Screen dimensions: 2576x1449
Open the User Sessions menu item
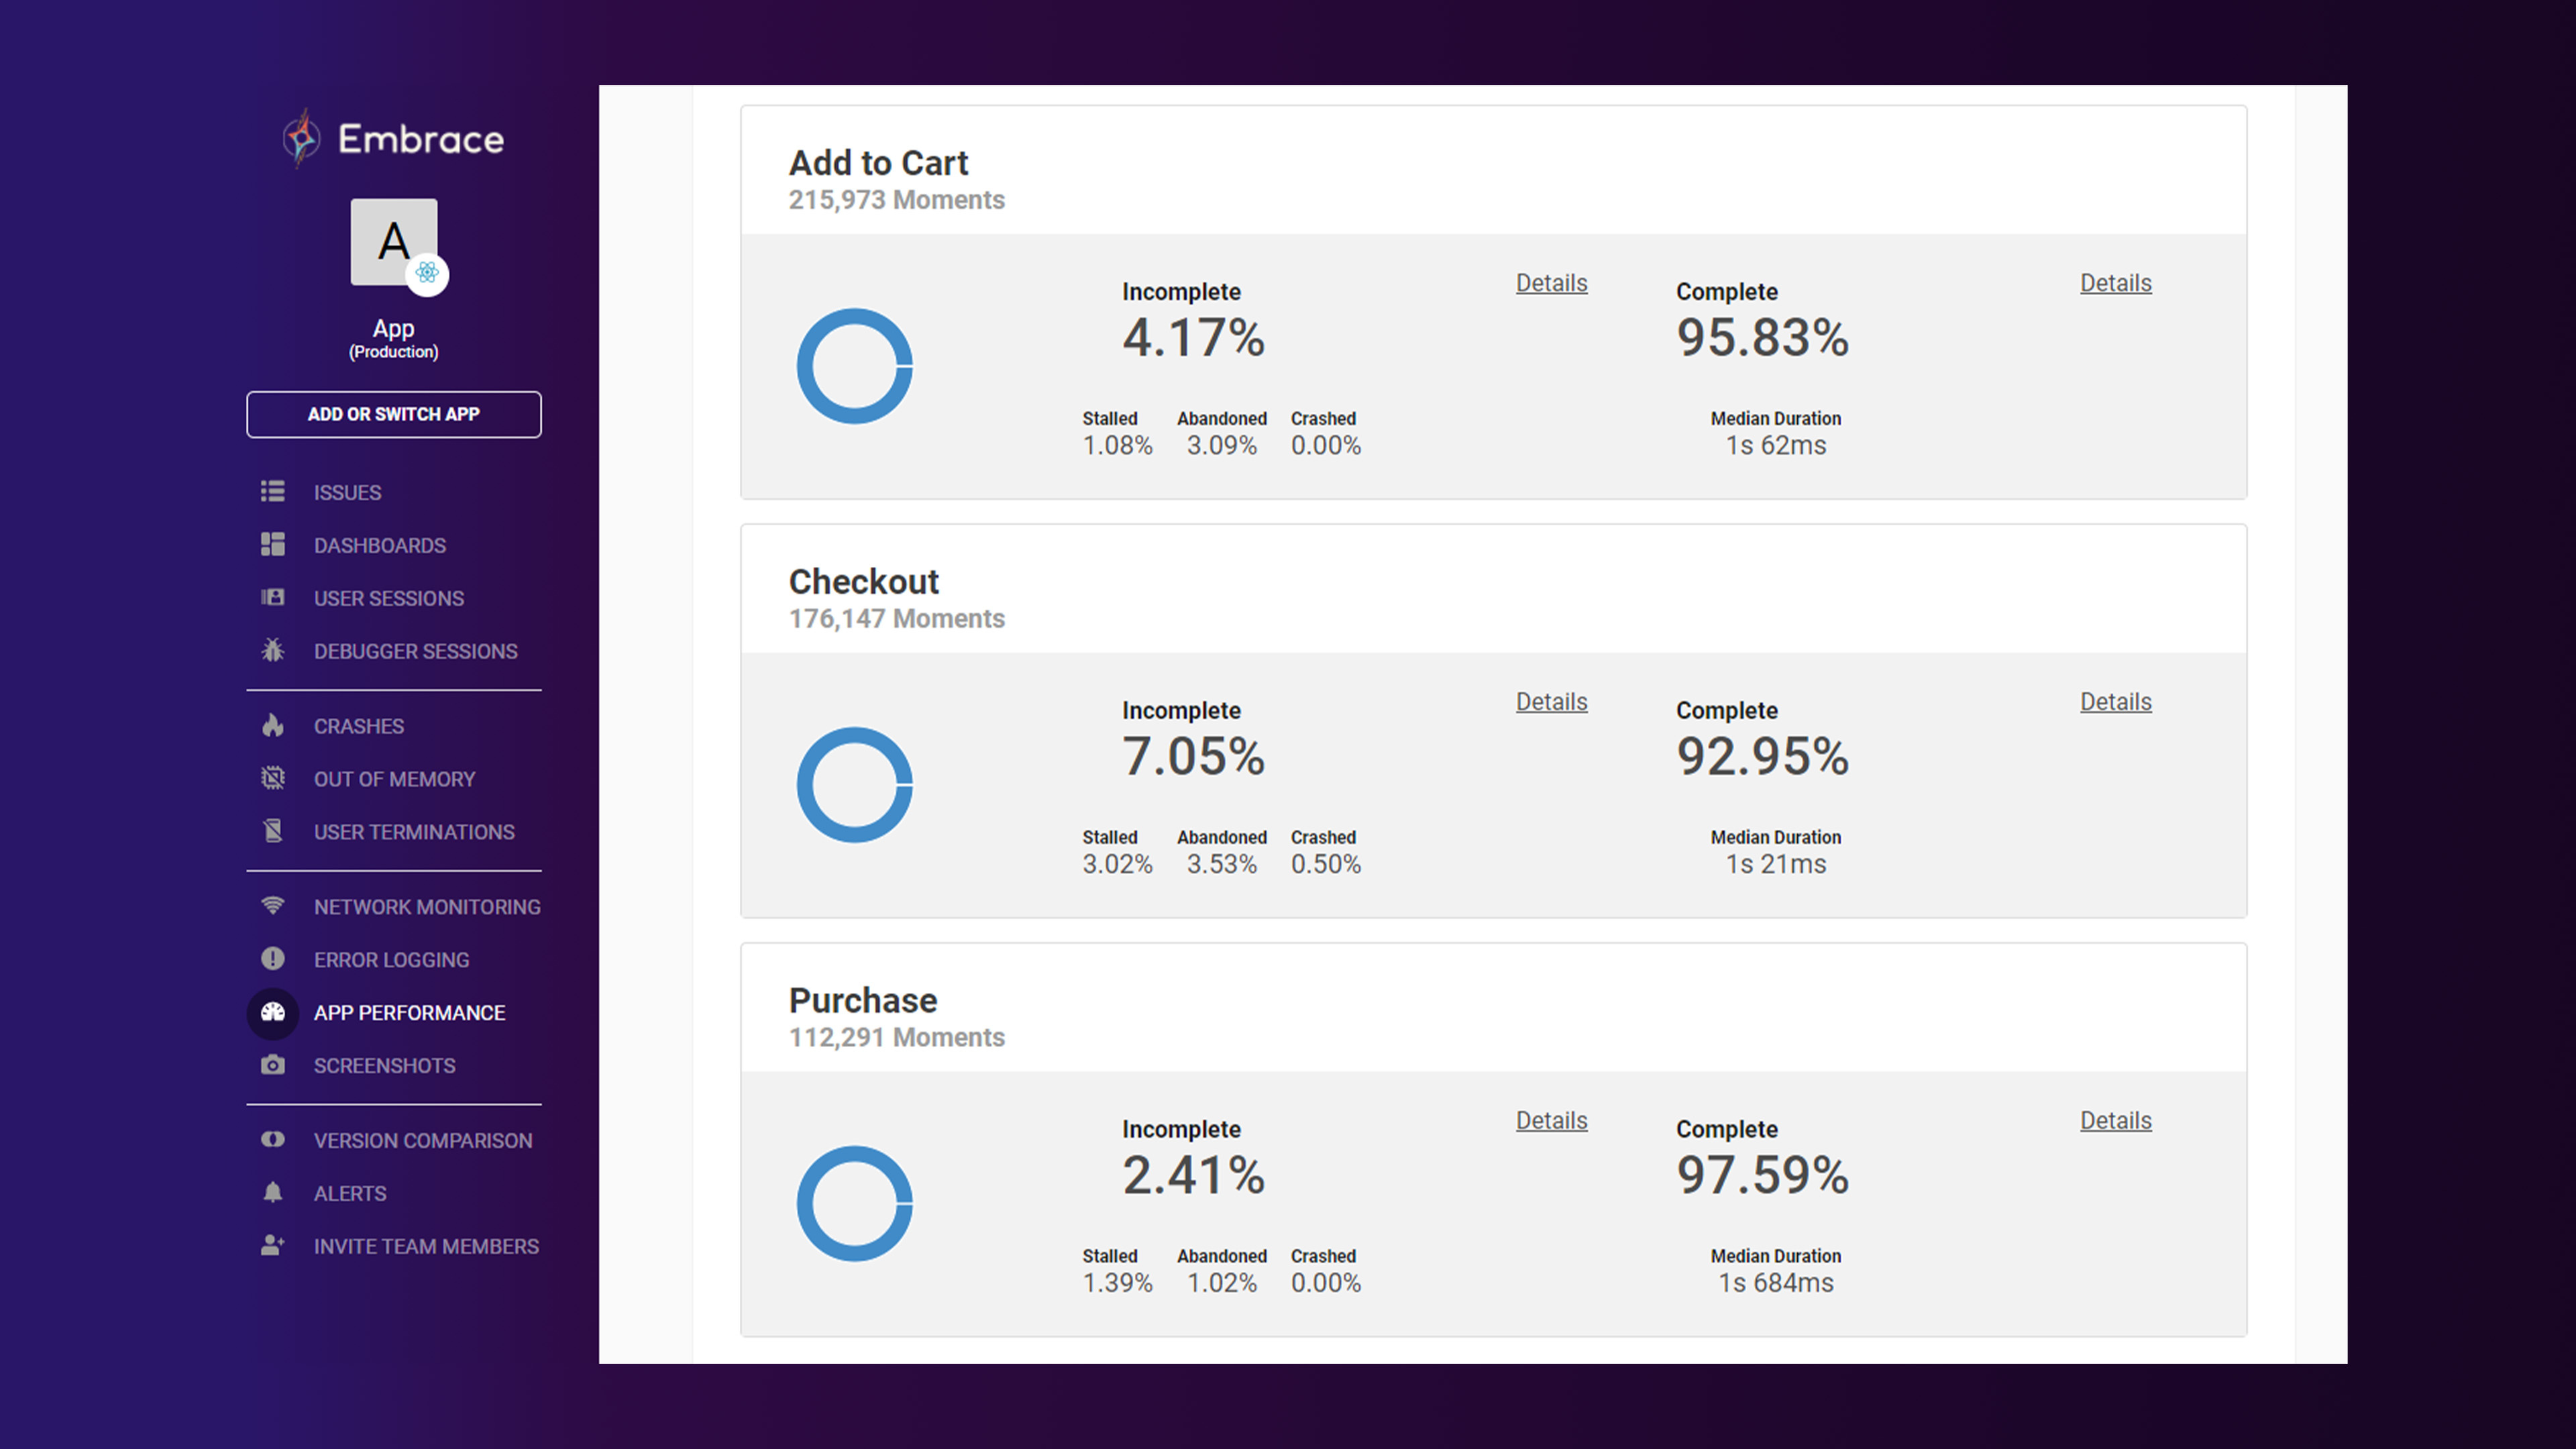[388, 598]
